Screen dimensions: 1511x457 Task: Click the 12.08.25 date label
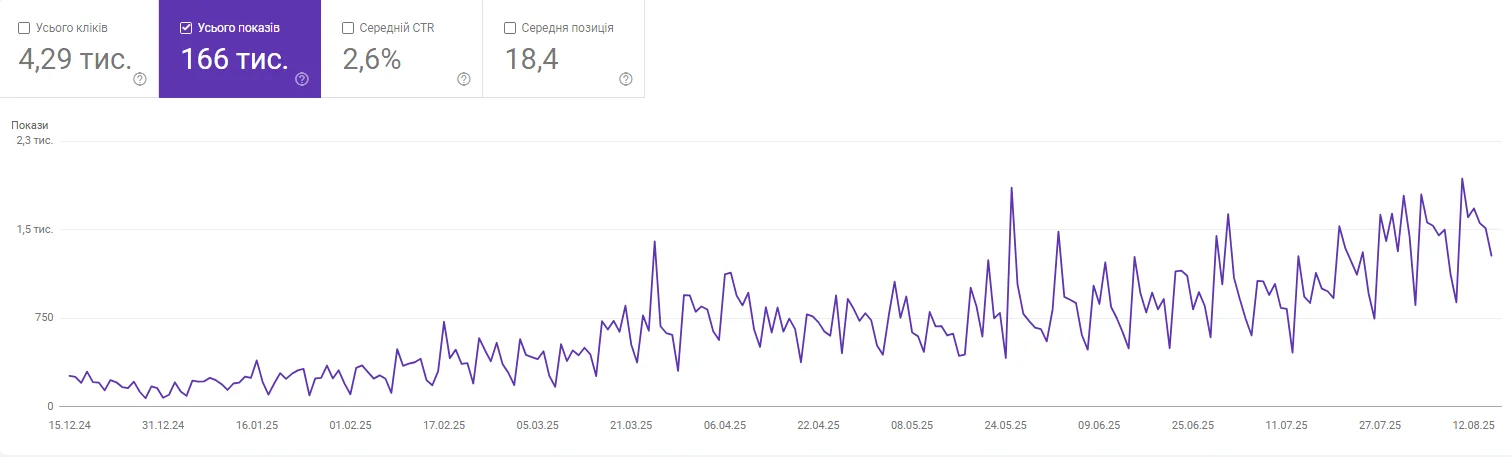pos(1474,425)
